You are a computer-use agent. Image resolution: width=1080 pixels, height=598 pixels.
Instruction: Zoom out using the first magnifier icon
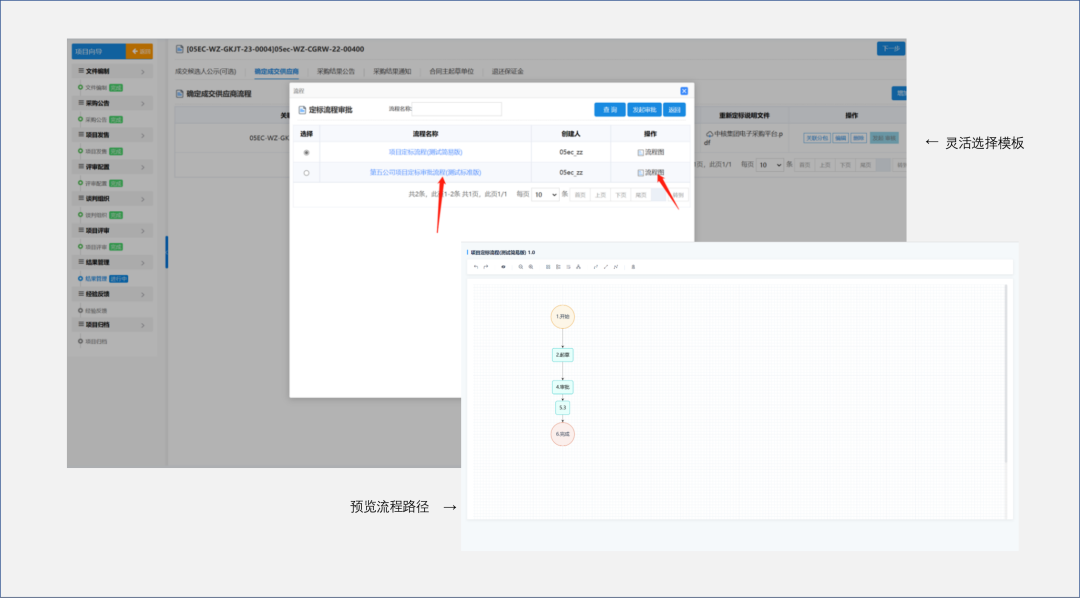pyautogui.click(x=520, y=267)
